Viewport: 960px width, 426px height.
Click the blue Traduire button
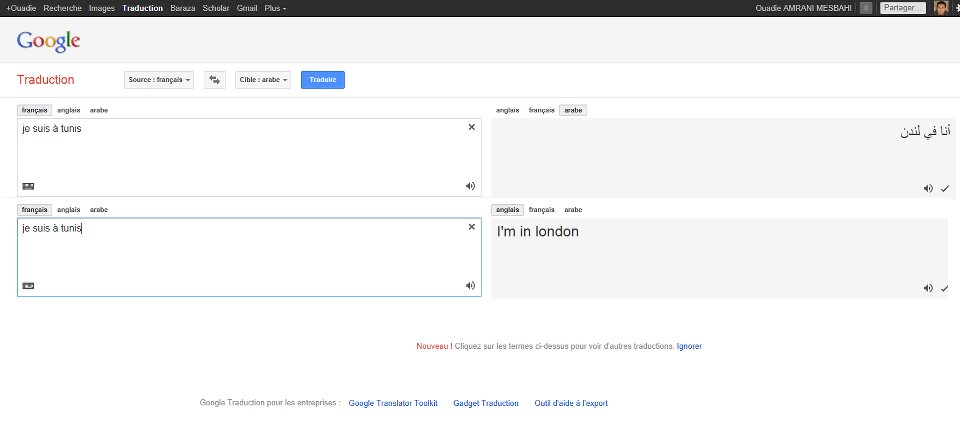tap(323, 80)
